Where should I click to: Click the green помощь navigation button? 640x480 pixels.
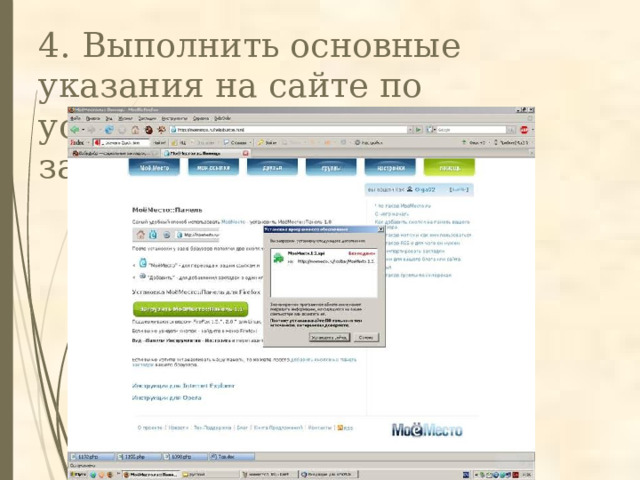click(449, 167)
